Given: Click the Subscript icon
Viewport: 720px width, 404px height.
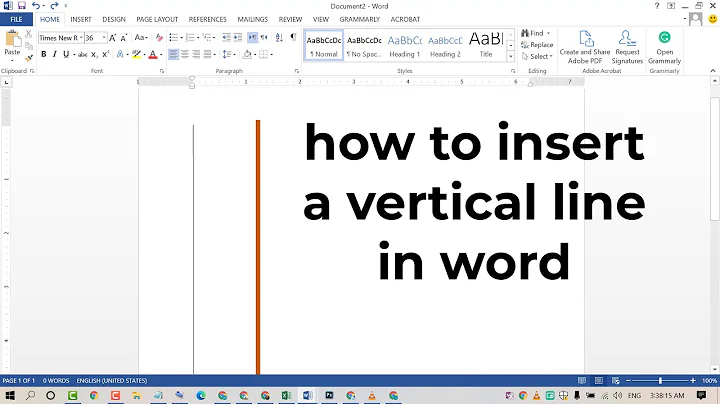Looking at the screenshot, I should [94, 55].
